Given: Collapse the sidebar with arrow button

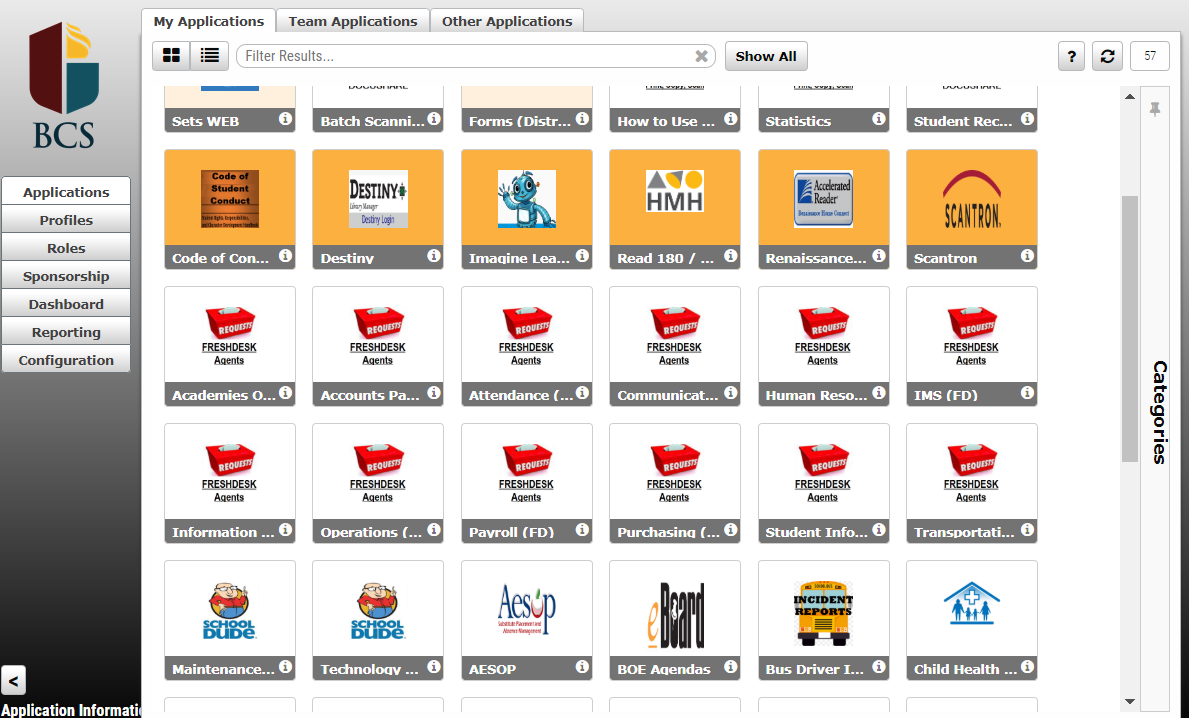Looking at the screenshot, I should [14, 681].
